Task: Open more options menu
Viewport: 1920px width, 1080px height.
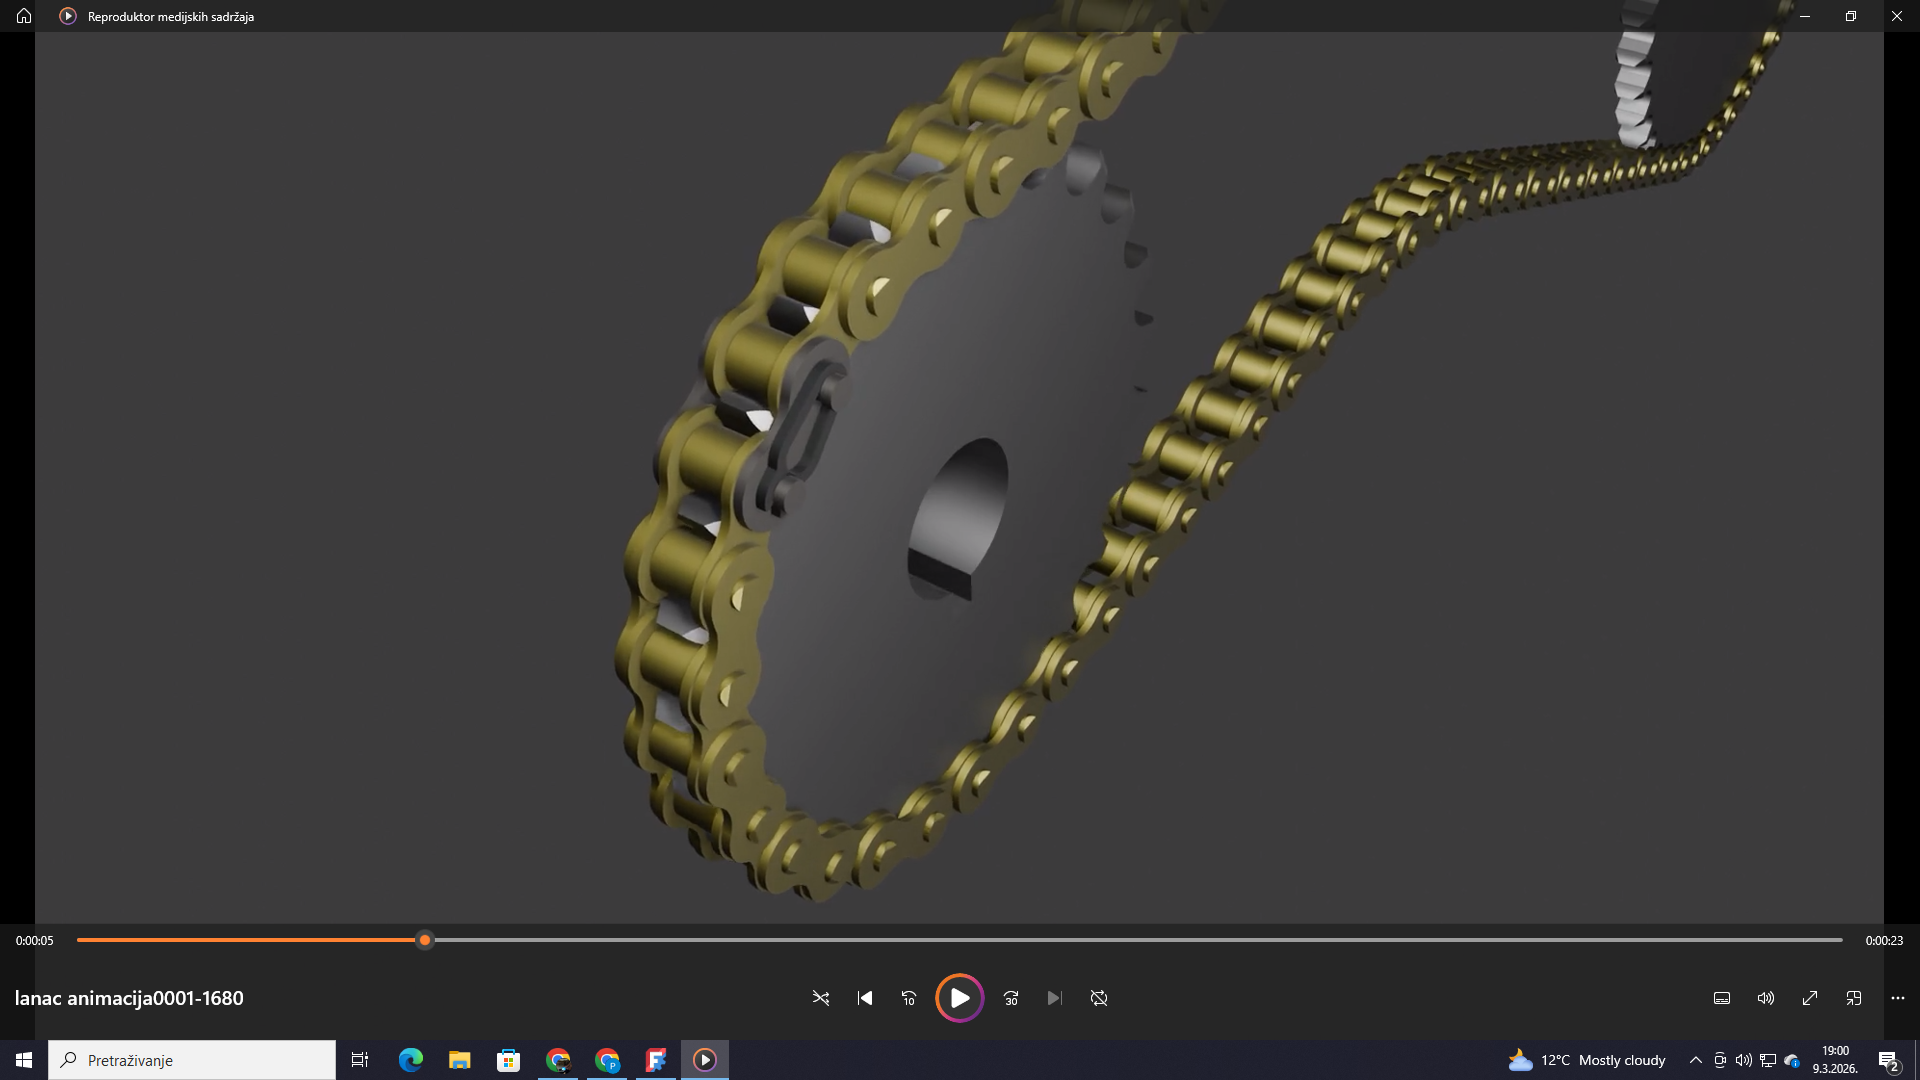Action: [1898, 998]
